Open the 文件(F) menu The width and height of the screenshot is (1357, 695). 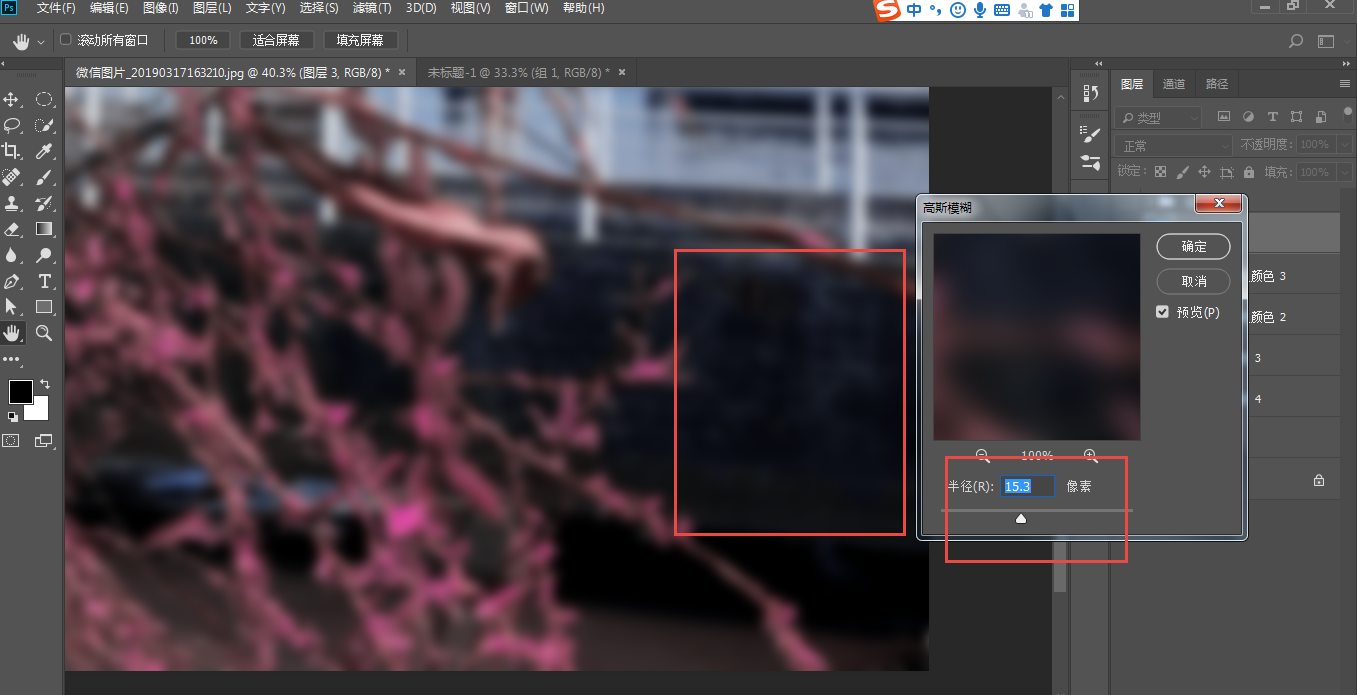click(56, 8)
